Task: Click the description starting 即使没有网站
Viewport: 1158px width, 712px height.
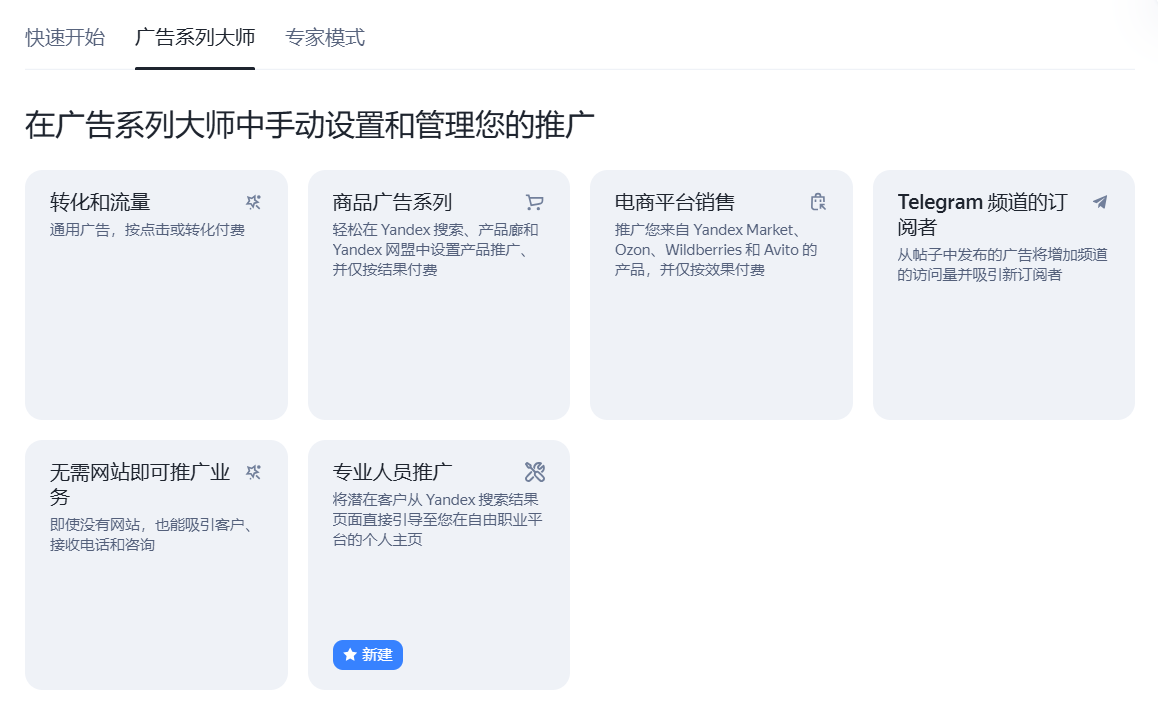Action: (x=152, y=535)
